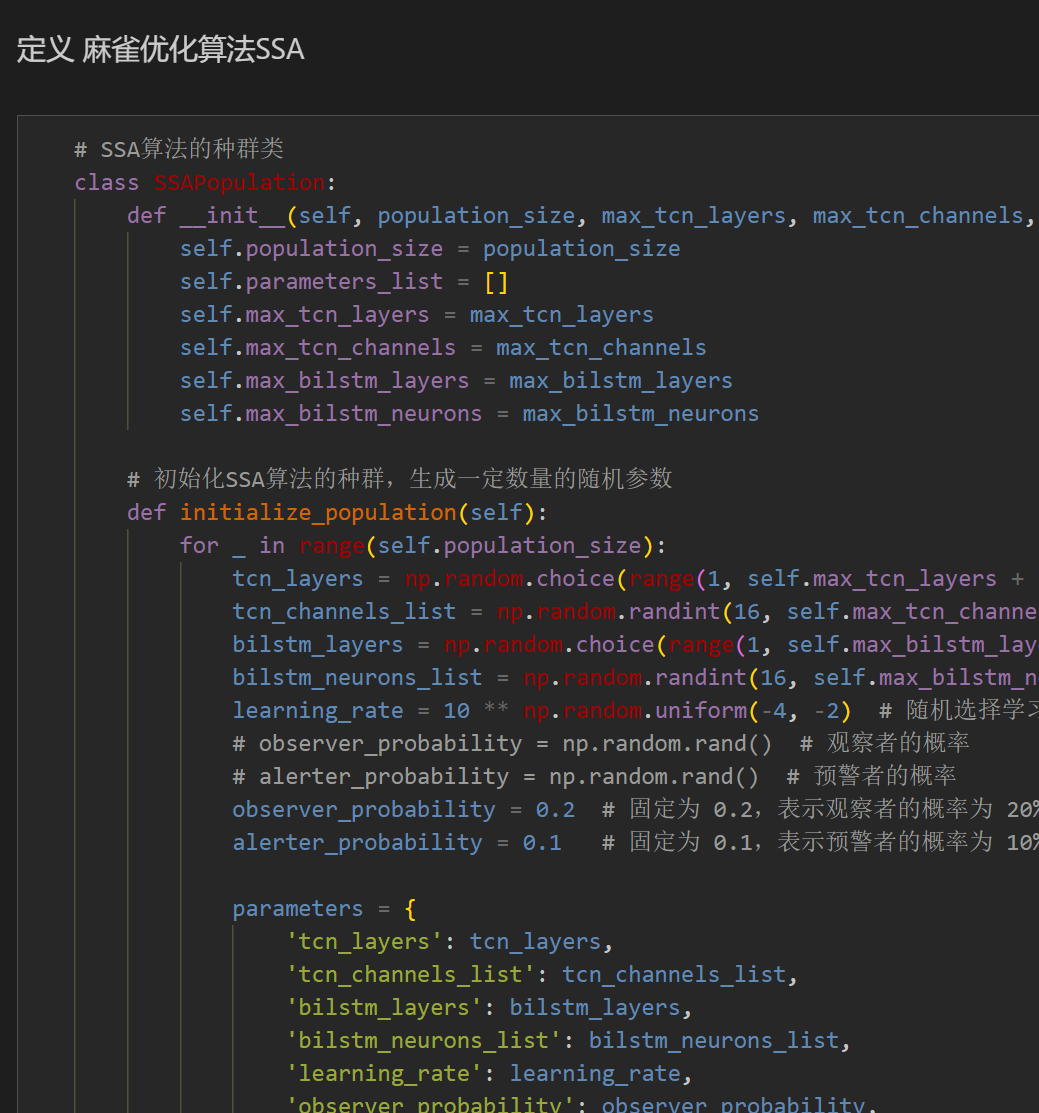The height and width of the screenshot is (1113, 1039).
Task: Select the class name SSAPopulation
Action: (x=238, y=182)
